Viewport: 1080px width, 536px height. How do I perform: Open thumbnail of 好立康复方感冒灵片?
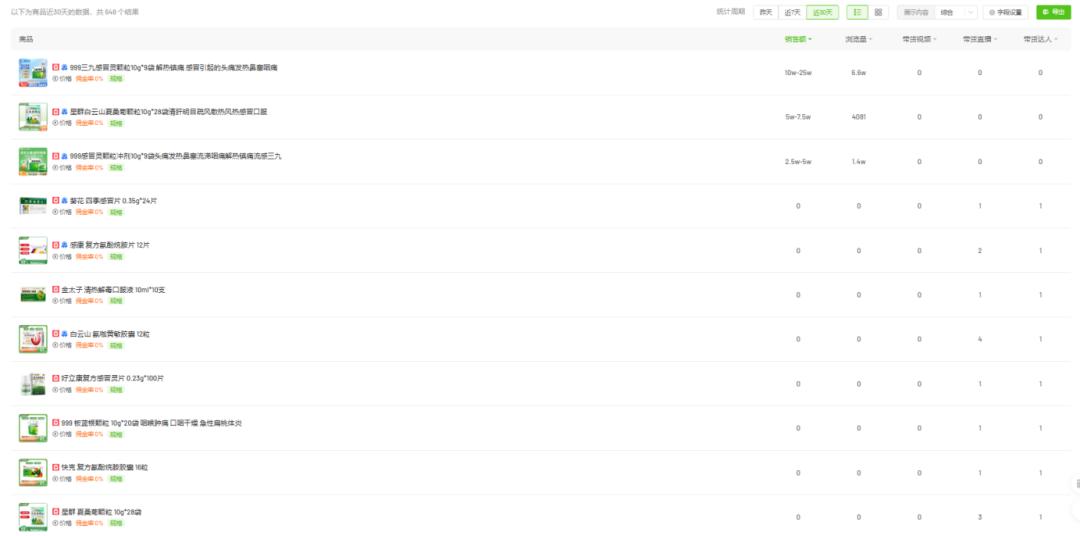pyautogui.click(x=33, y=384)
